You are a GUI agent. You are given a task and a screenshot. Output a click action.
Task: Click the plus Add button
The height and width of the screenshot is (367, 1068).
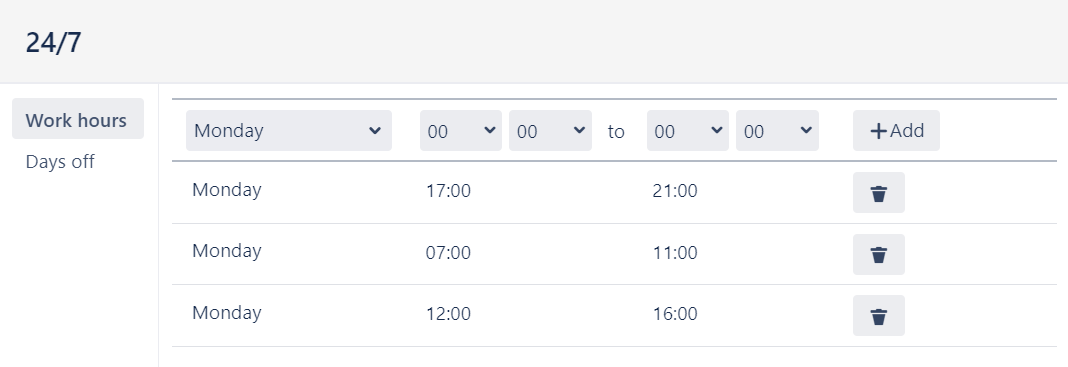coord(896,131)
